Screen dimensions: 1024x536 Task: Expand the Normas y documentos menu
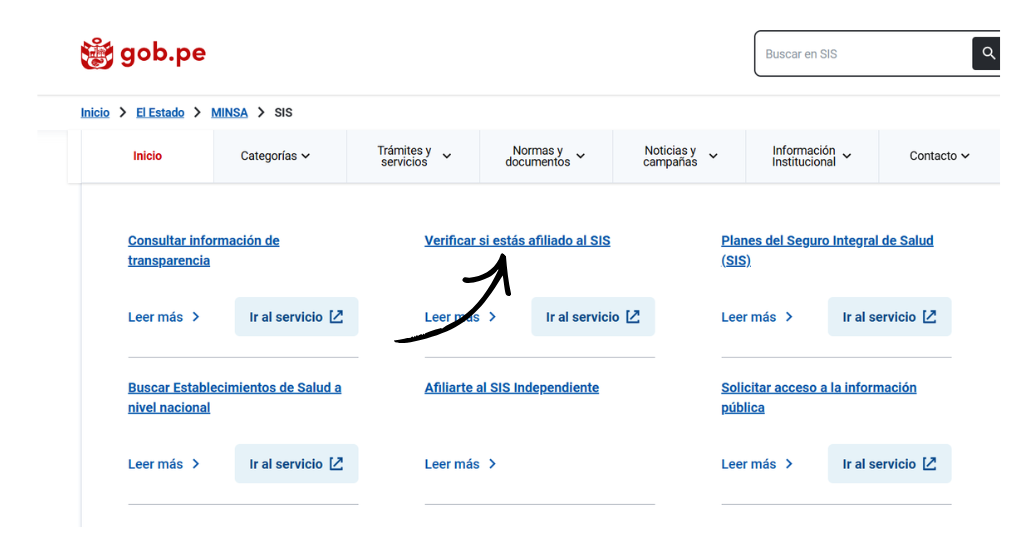pyautogui.click(x=546, y=156)
